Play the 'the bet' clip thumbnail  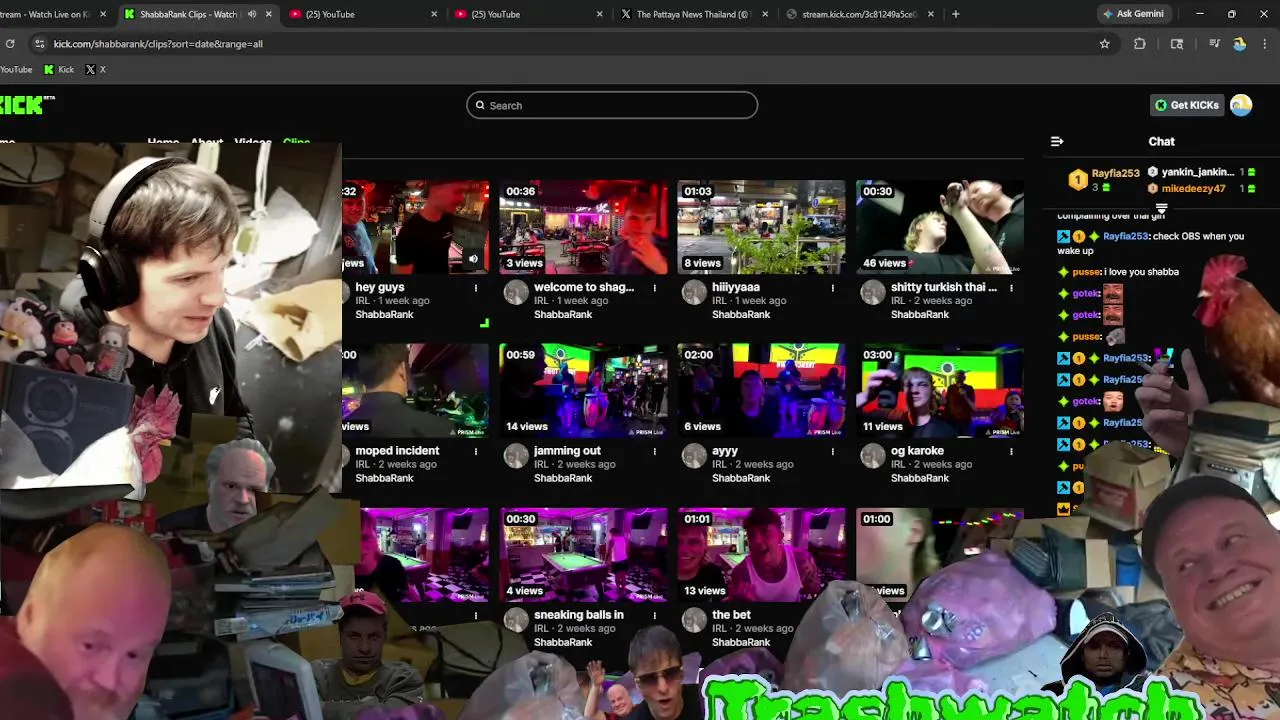tap(761, 555)
